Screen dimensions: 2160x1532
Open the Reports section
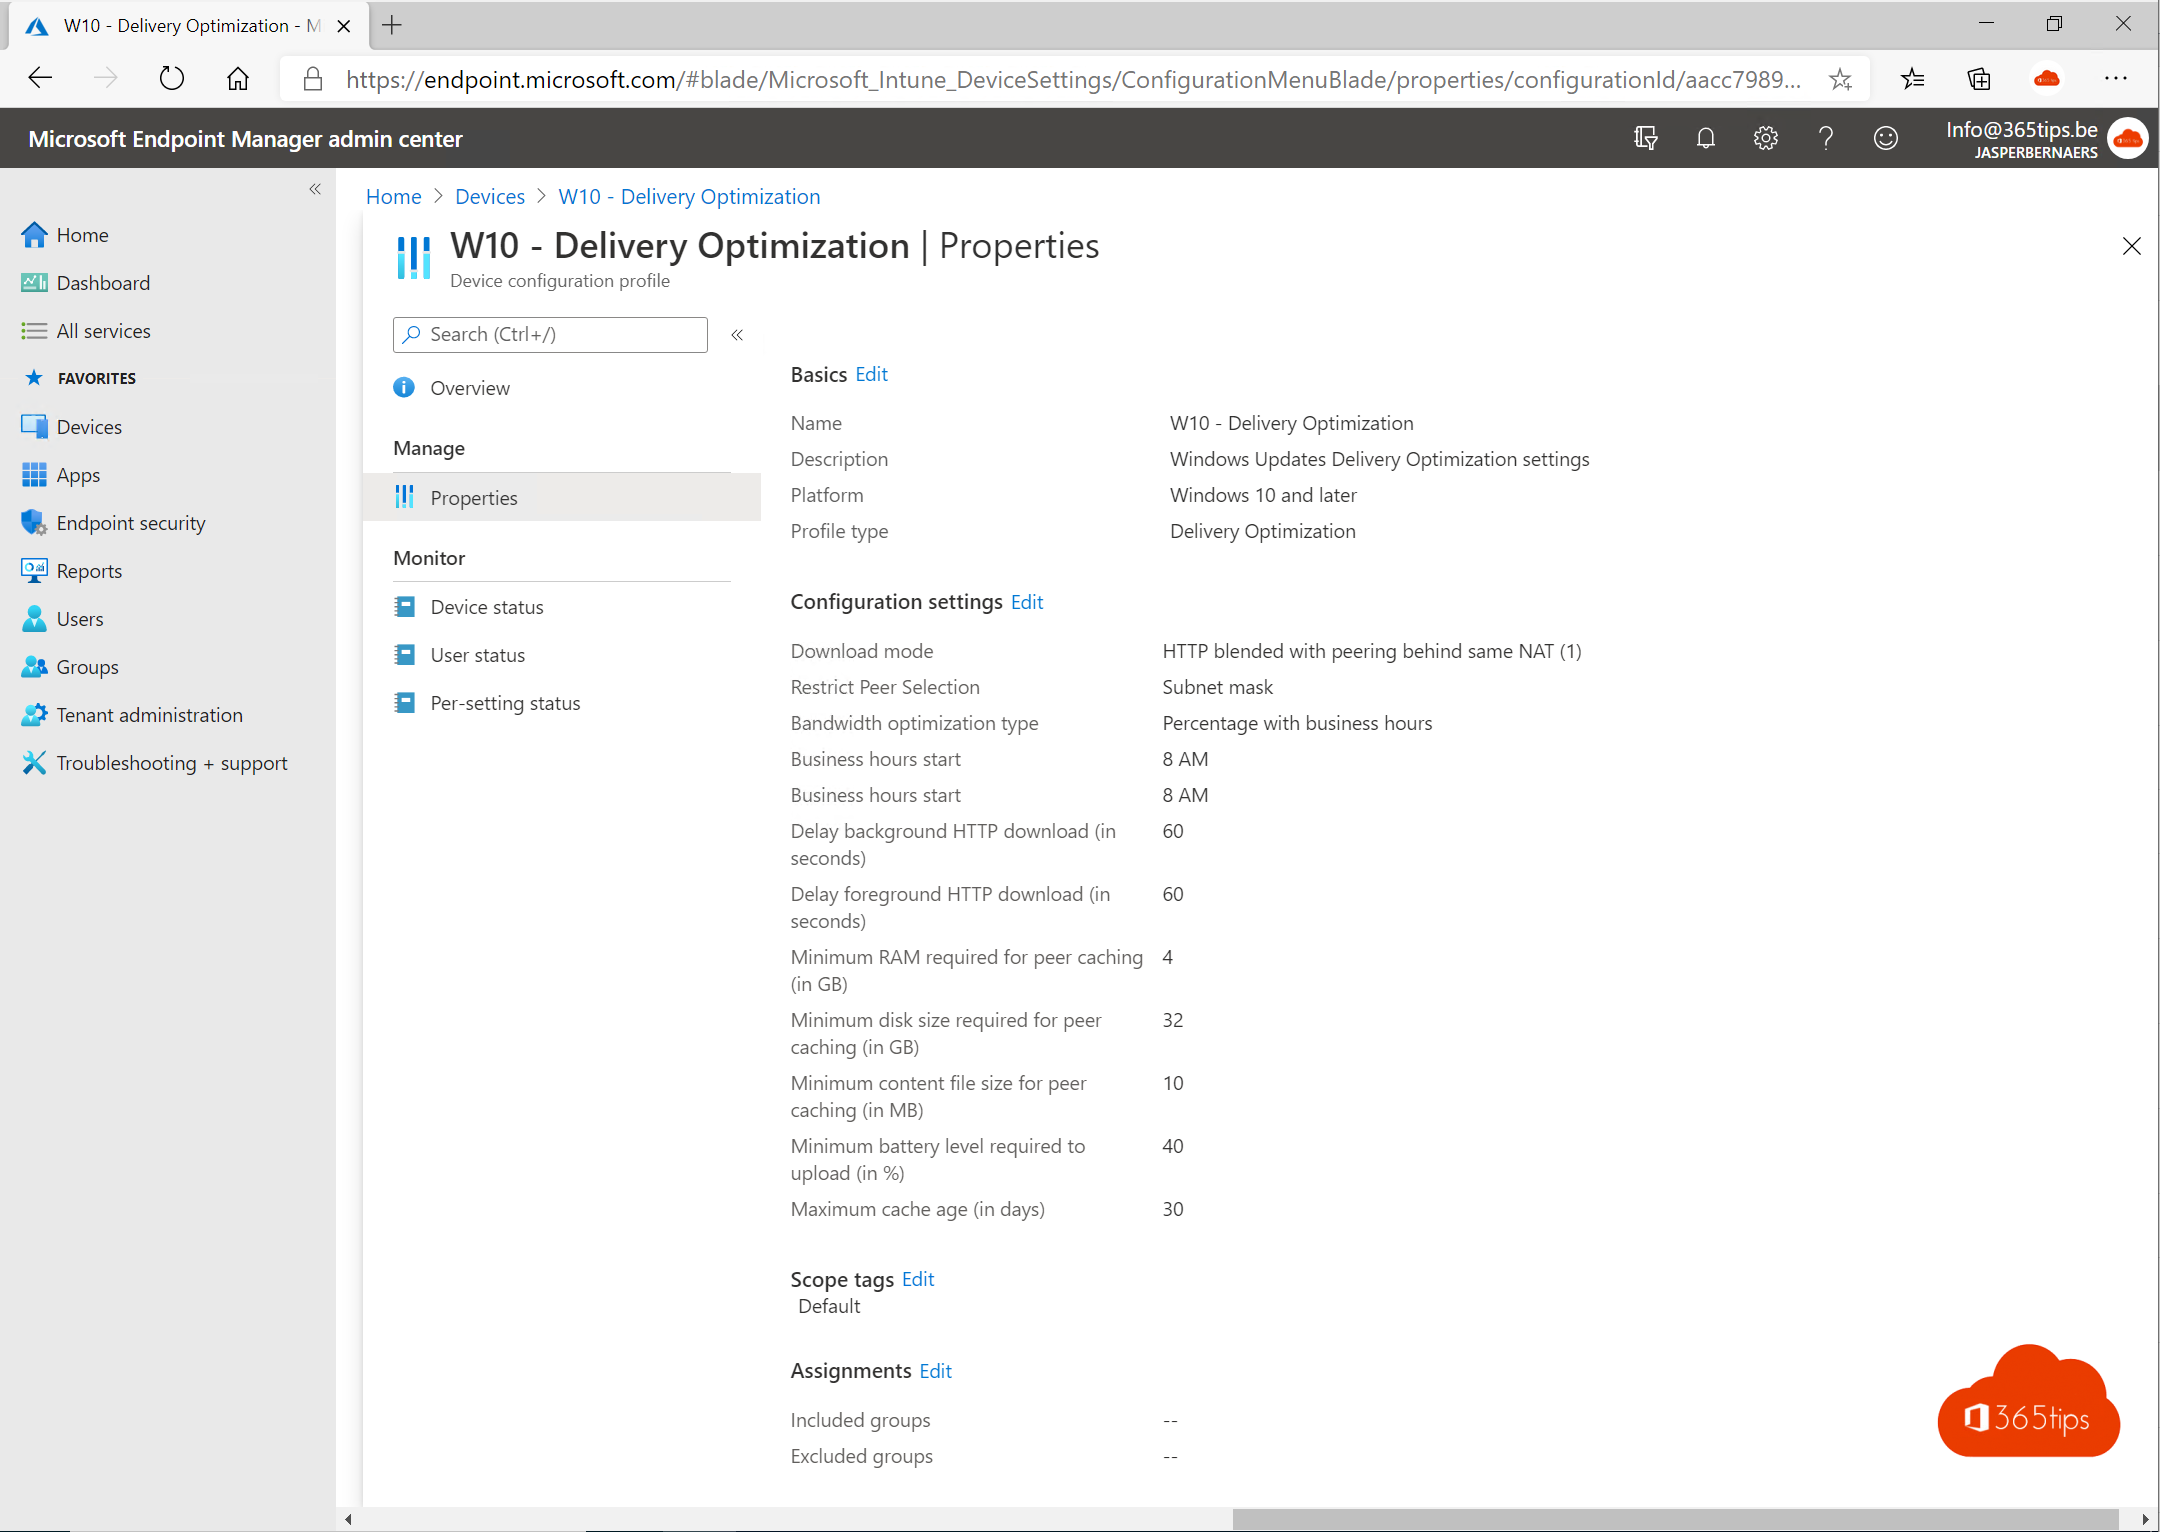(x=89, y=570)
